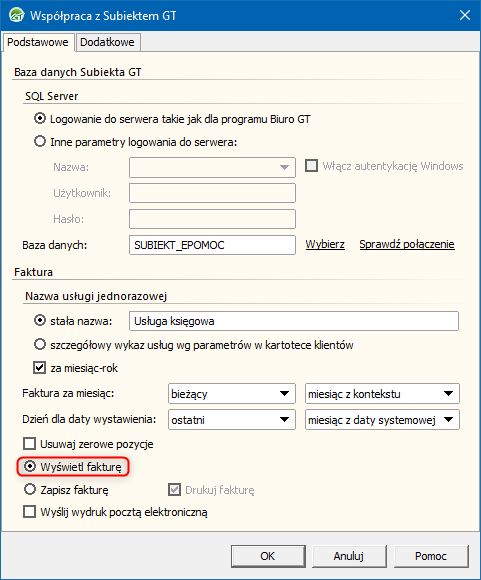This screenshot has width=481, height=580.
Task: Select the Zapisz fakturę radio button
Action: pyautogui.click(x=30, y=489)
